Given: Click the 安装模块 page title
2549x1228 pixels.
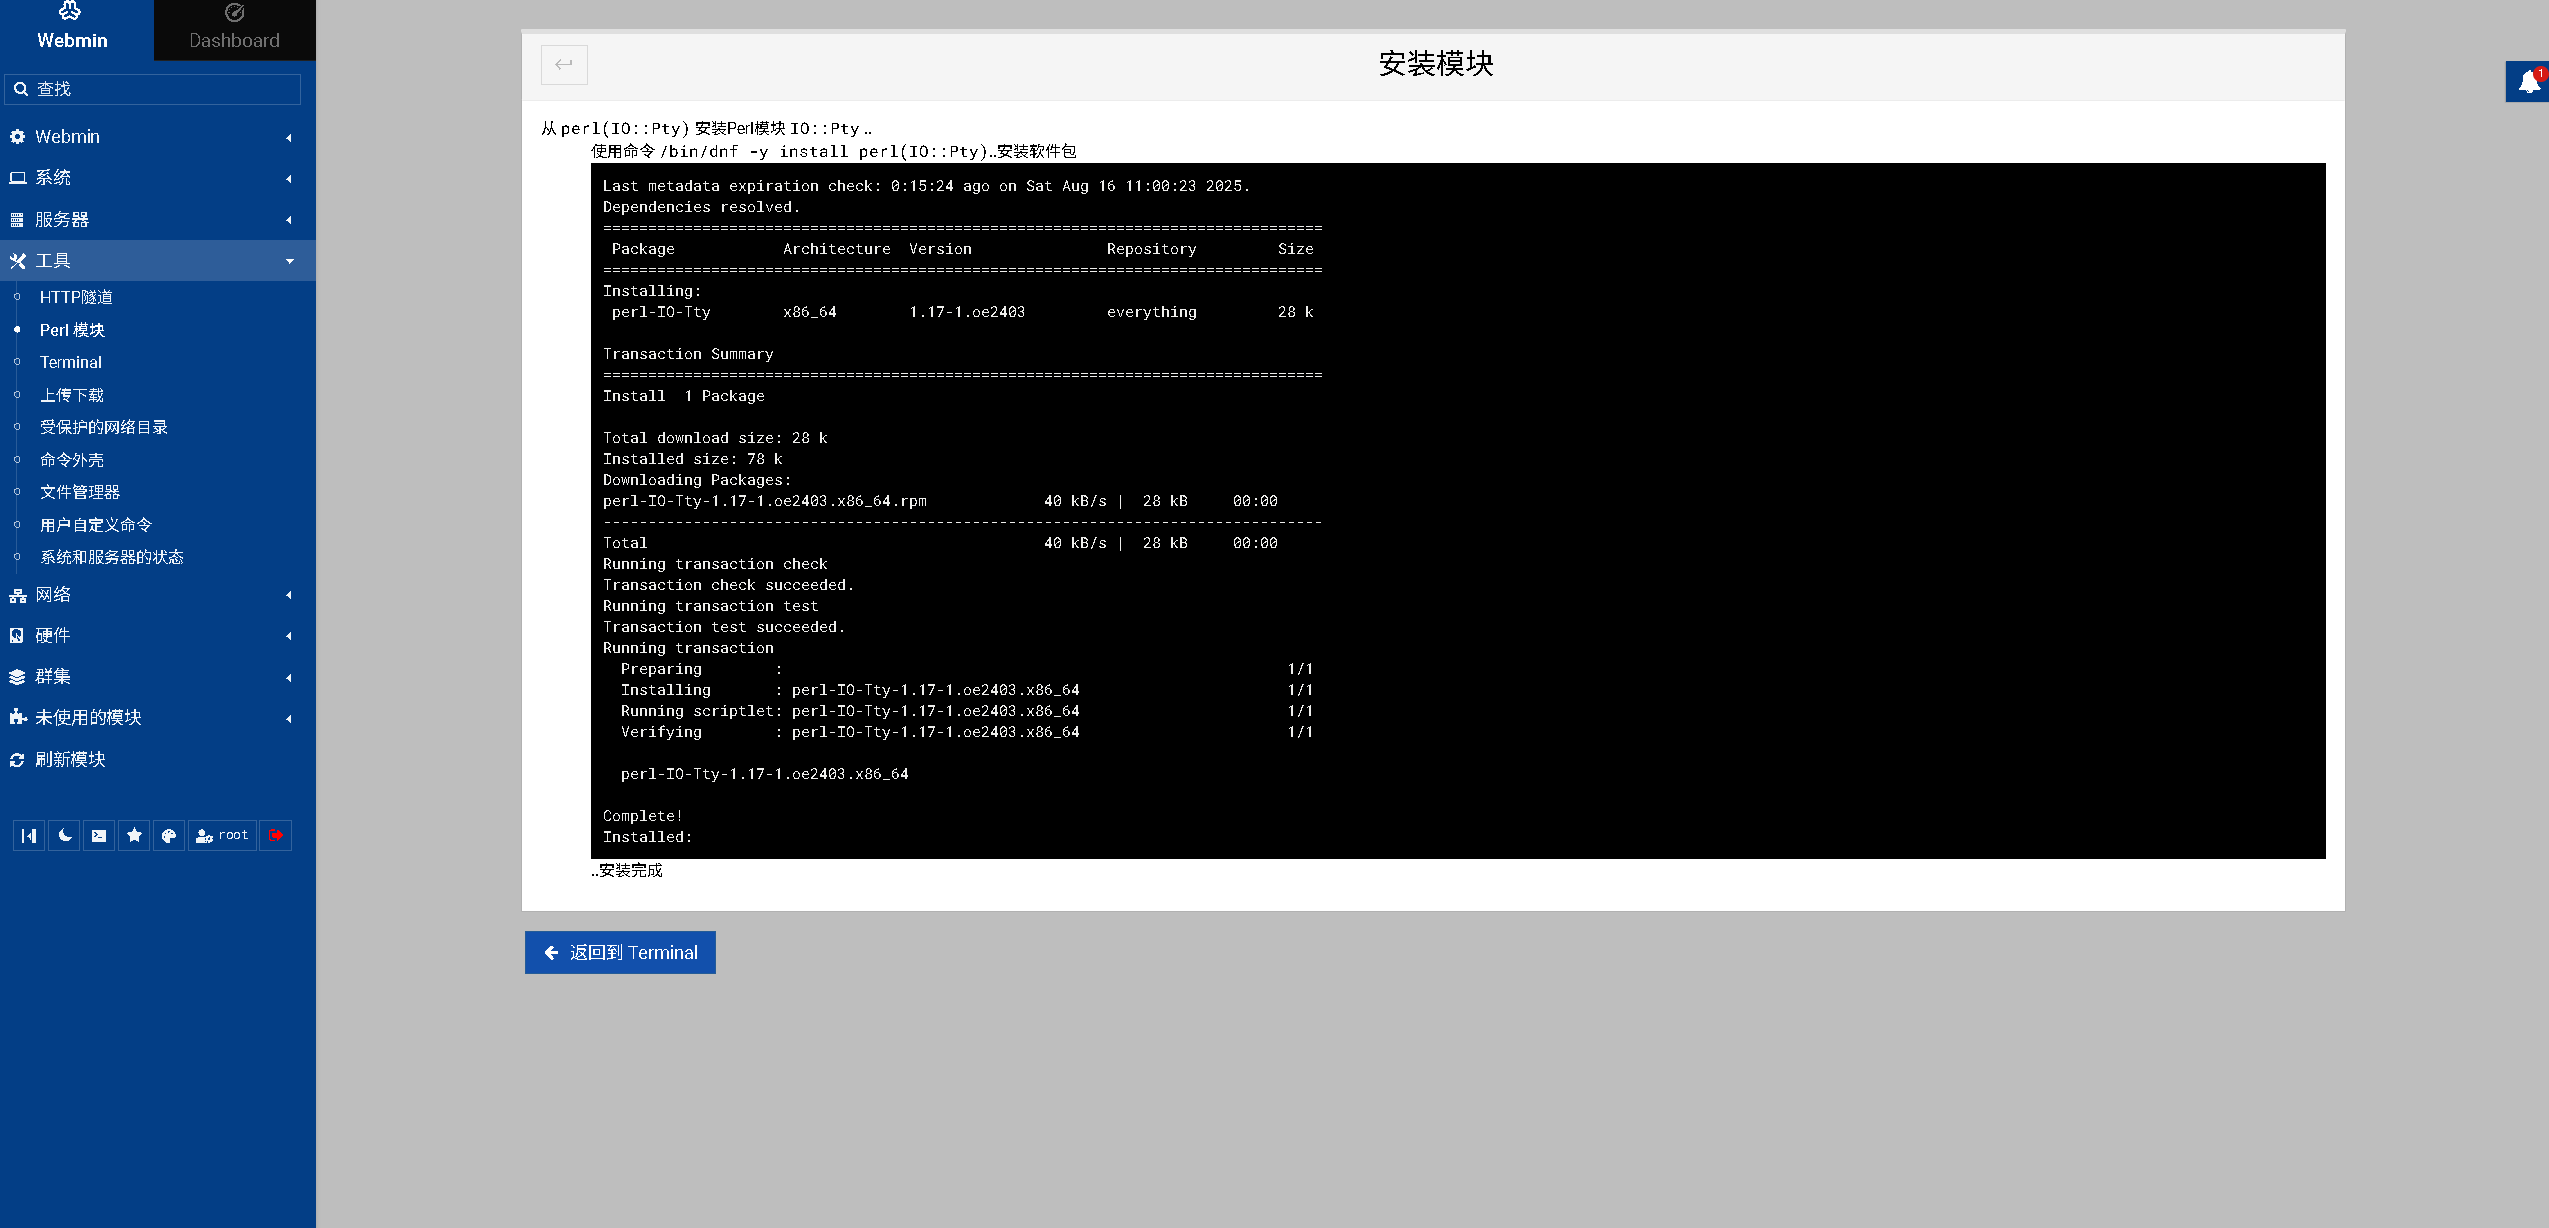Looking at the screenshot, I should [1436, 64].
